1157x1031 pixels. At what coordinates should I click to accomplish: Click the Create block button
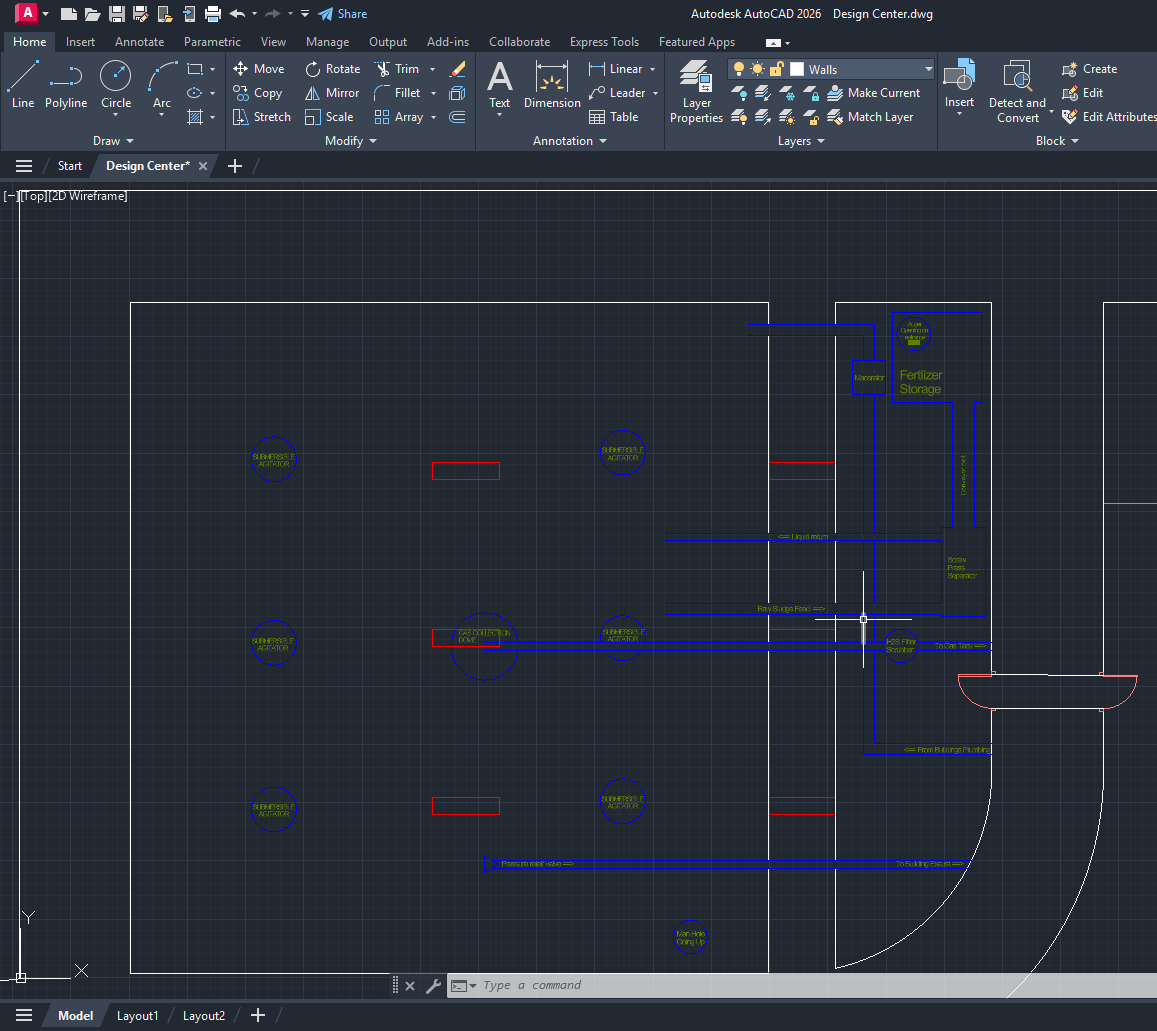(x=1089, y=69)
